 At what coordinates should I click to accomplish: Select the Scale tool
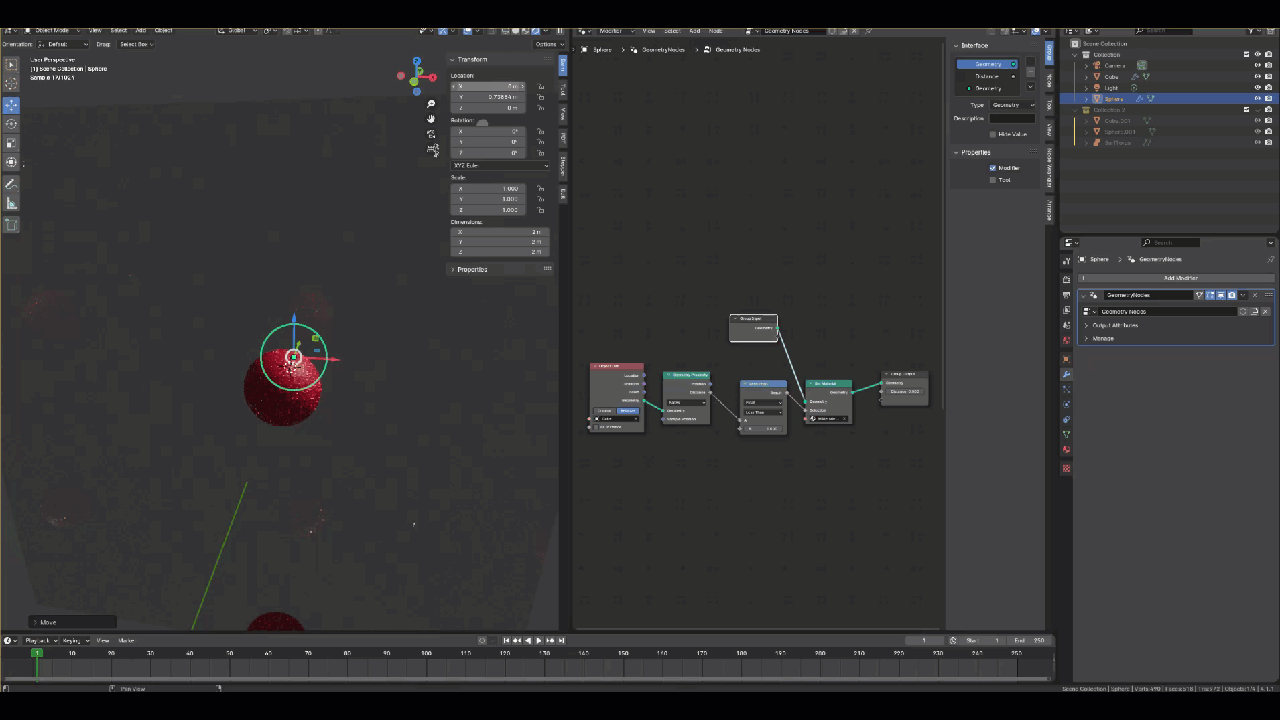11,143
